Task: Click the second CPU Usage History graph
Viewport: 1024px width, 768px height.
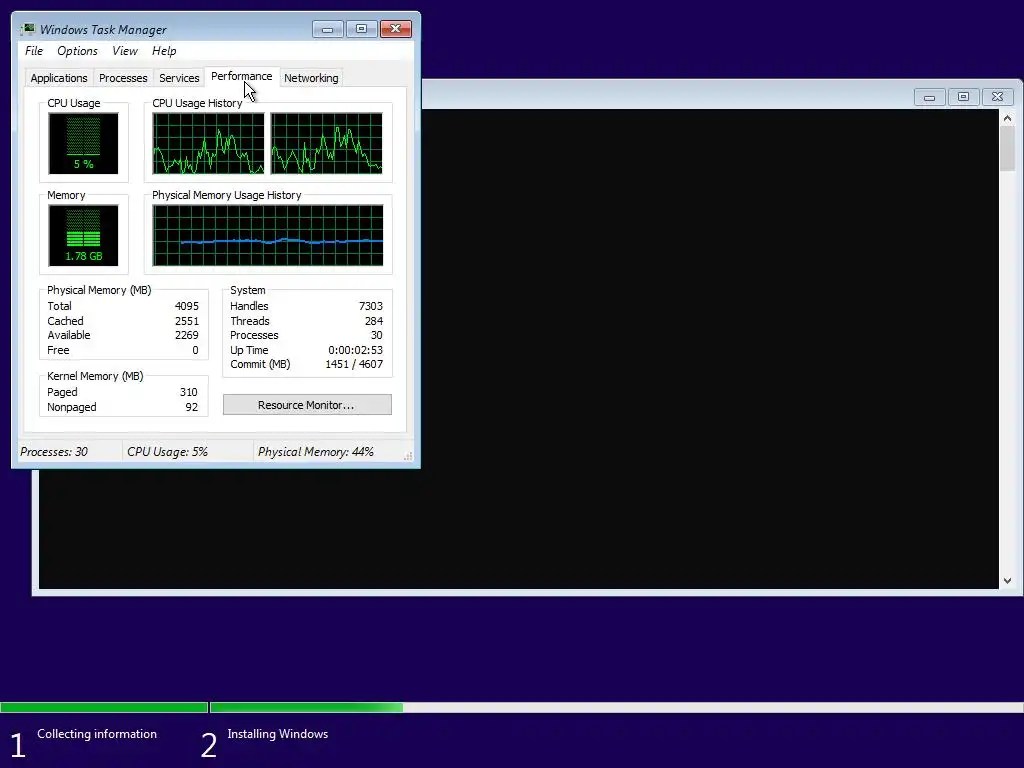Action: [x=327, y=144]
